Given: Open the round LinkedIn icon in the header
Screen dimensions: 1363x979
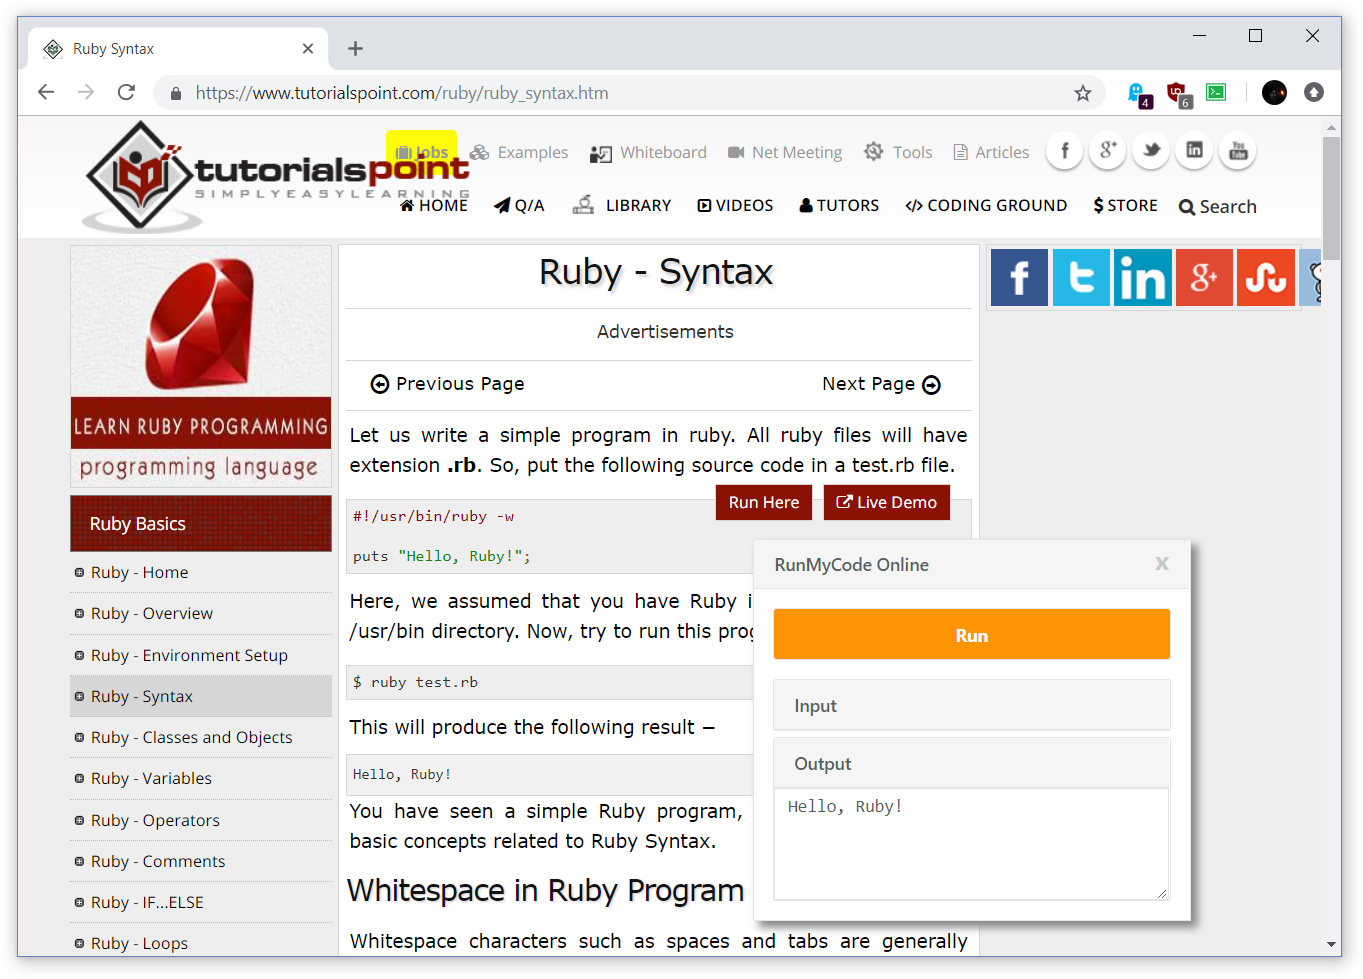Looking at the screenshot, I should pos(1194,151).
